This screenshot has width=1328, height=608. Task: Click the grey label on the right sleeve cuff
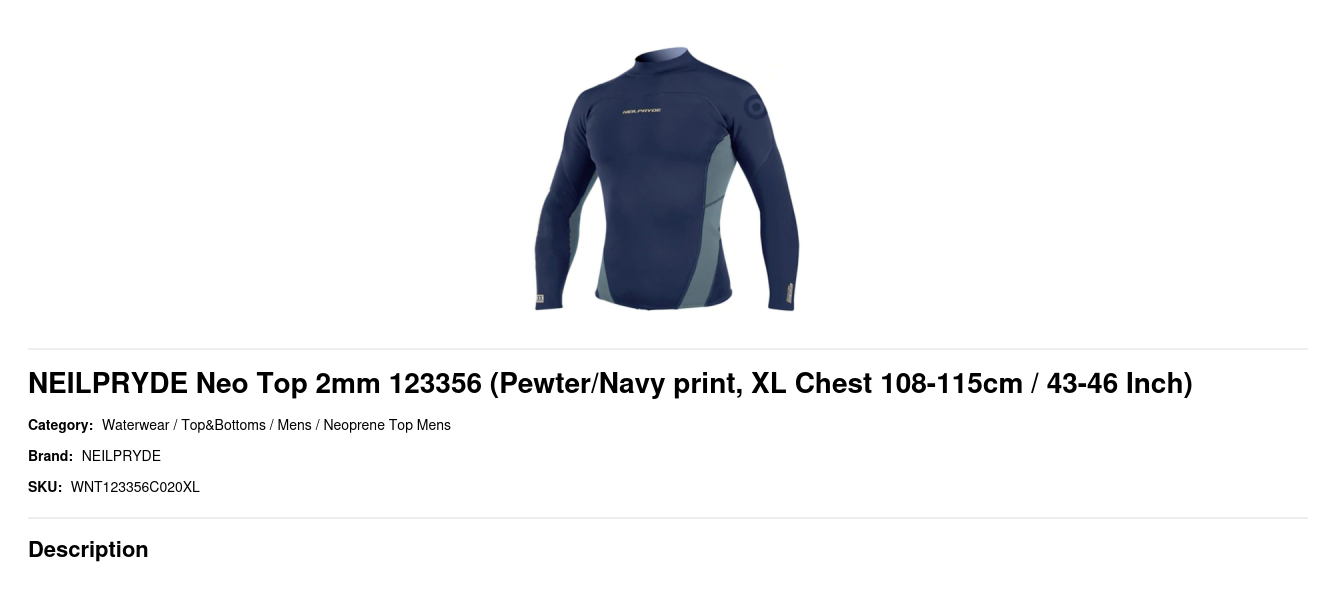(788, 293)
